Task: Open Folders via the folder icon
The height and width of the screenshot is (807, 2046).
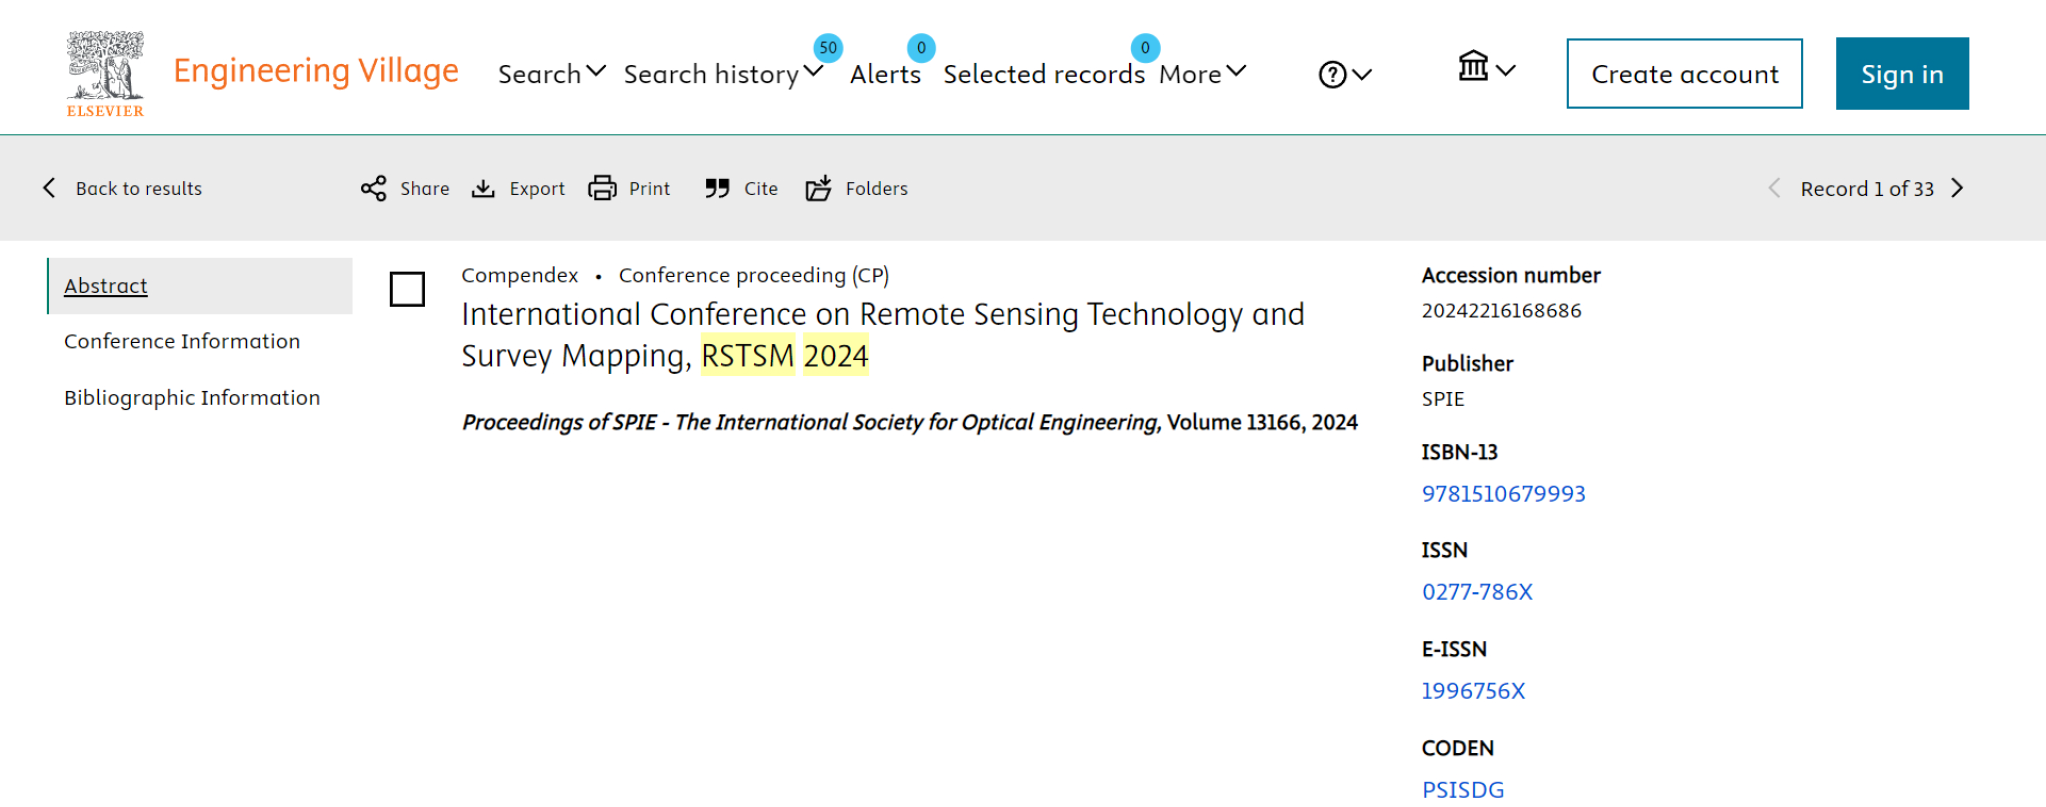Action: click(x=818, y=189)
